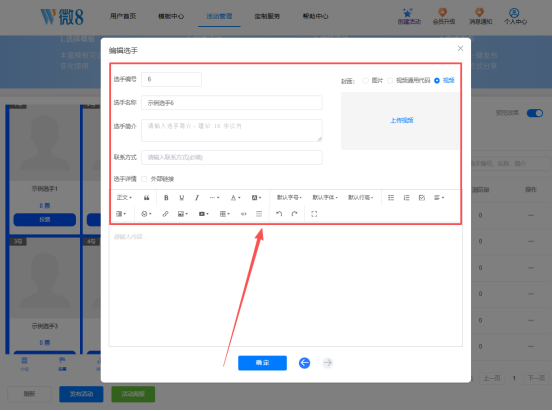The image size is (552, 411).
Task: Insert a block quote in the editor
Action: (146, 198)
